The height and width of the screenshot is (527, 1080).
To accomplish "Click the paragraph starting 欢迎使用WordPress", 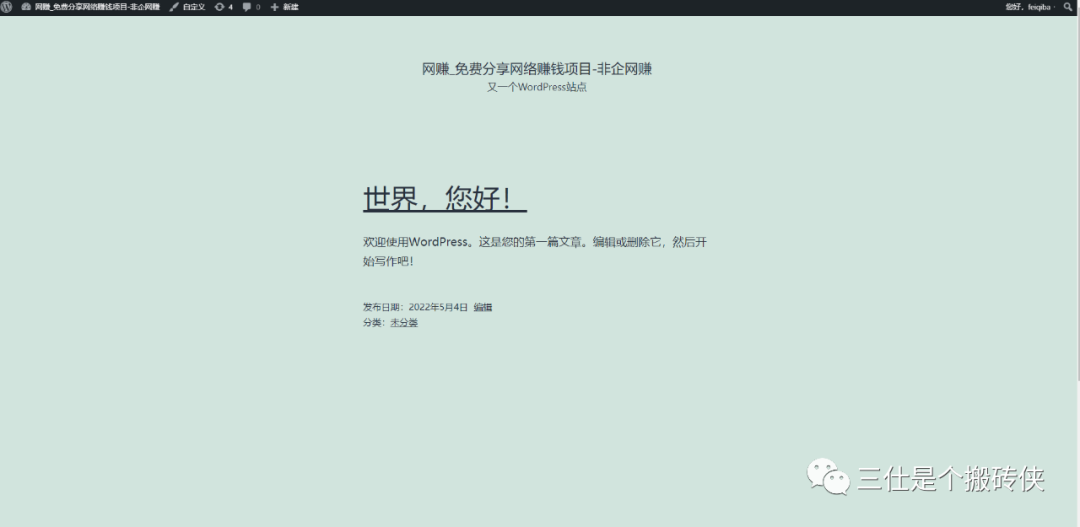I will [x=535, y=251].
